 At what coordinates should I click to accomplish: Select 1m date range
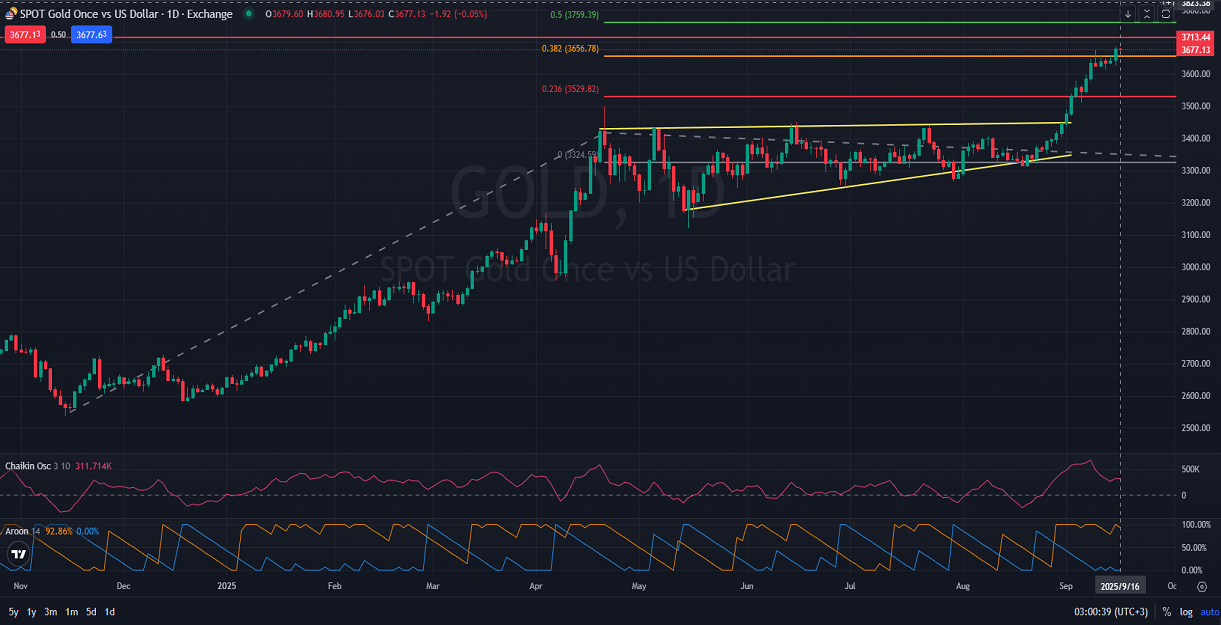coord(72,611)
